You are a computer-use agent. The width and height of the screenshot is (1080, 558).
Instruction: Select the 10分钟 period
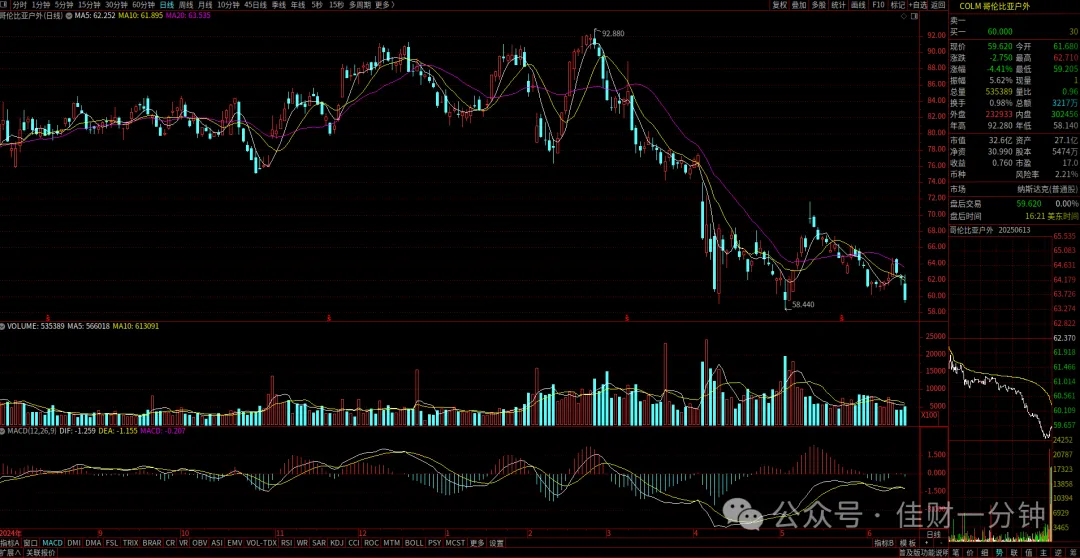click(229, 4)
